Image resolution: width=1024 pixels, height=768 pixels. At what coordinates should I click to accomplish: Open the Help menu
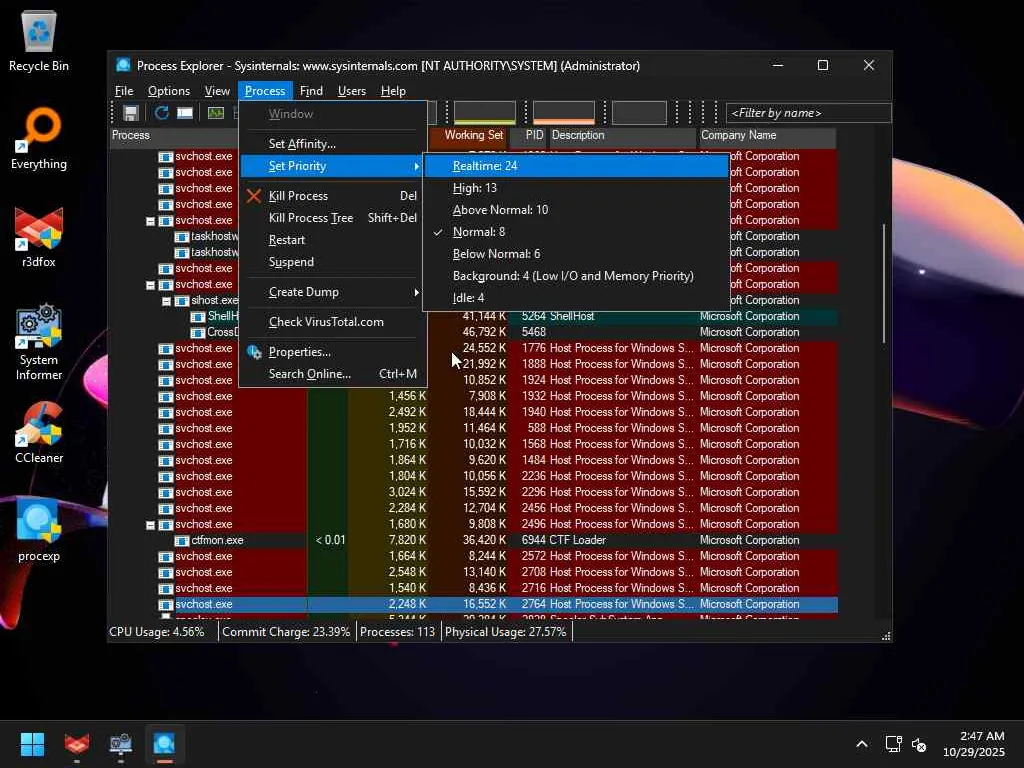pyautogui.click(x=392, y=91)
